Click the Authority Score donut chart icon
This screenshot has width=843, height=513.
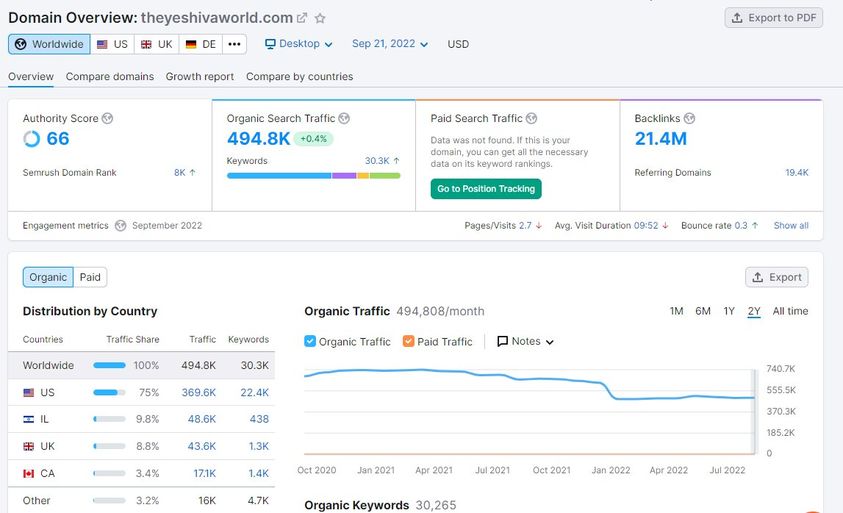[31, 139]
